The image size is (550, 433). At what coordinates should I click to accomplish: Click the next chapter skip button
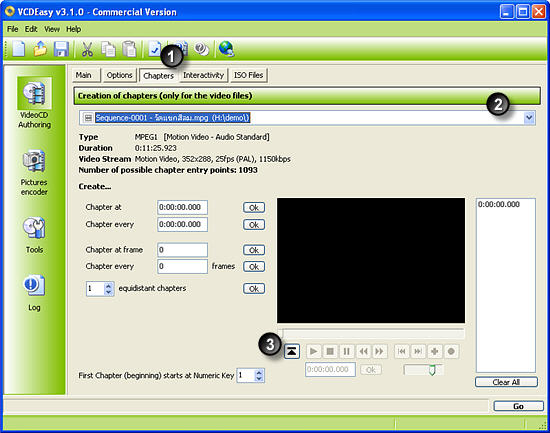[x=418, y=351]
